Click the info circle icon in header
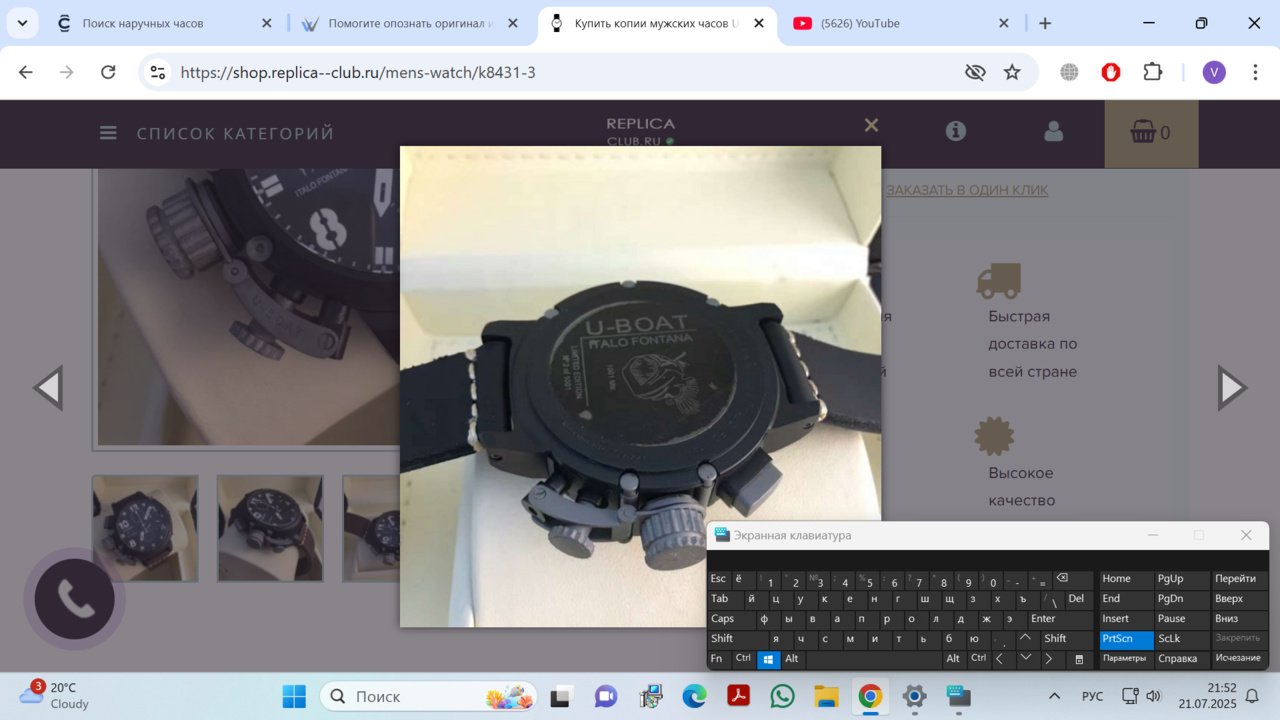This screenshot has height=720, width=1280. 956,131
